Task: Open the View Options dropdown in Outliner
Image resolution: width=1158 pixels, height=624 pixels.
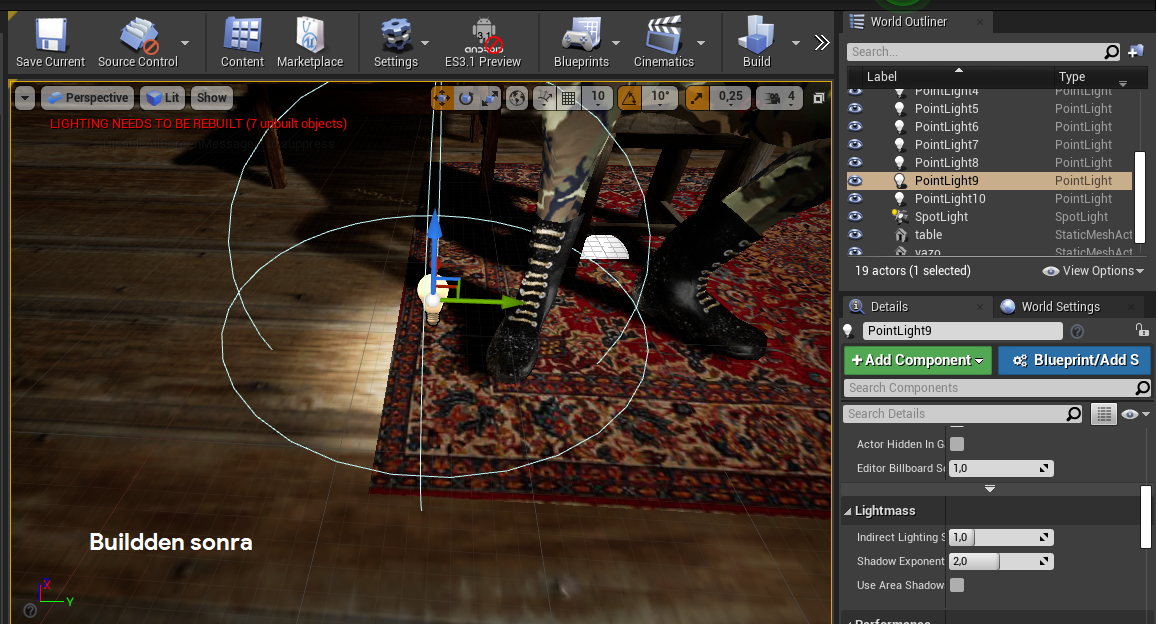Action: point(1093,271)
